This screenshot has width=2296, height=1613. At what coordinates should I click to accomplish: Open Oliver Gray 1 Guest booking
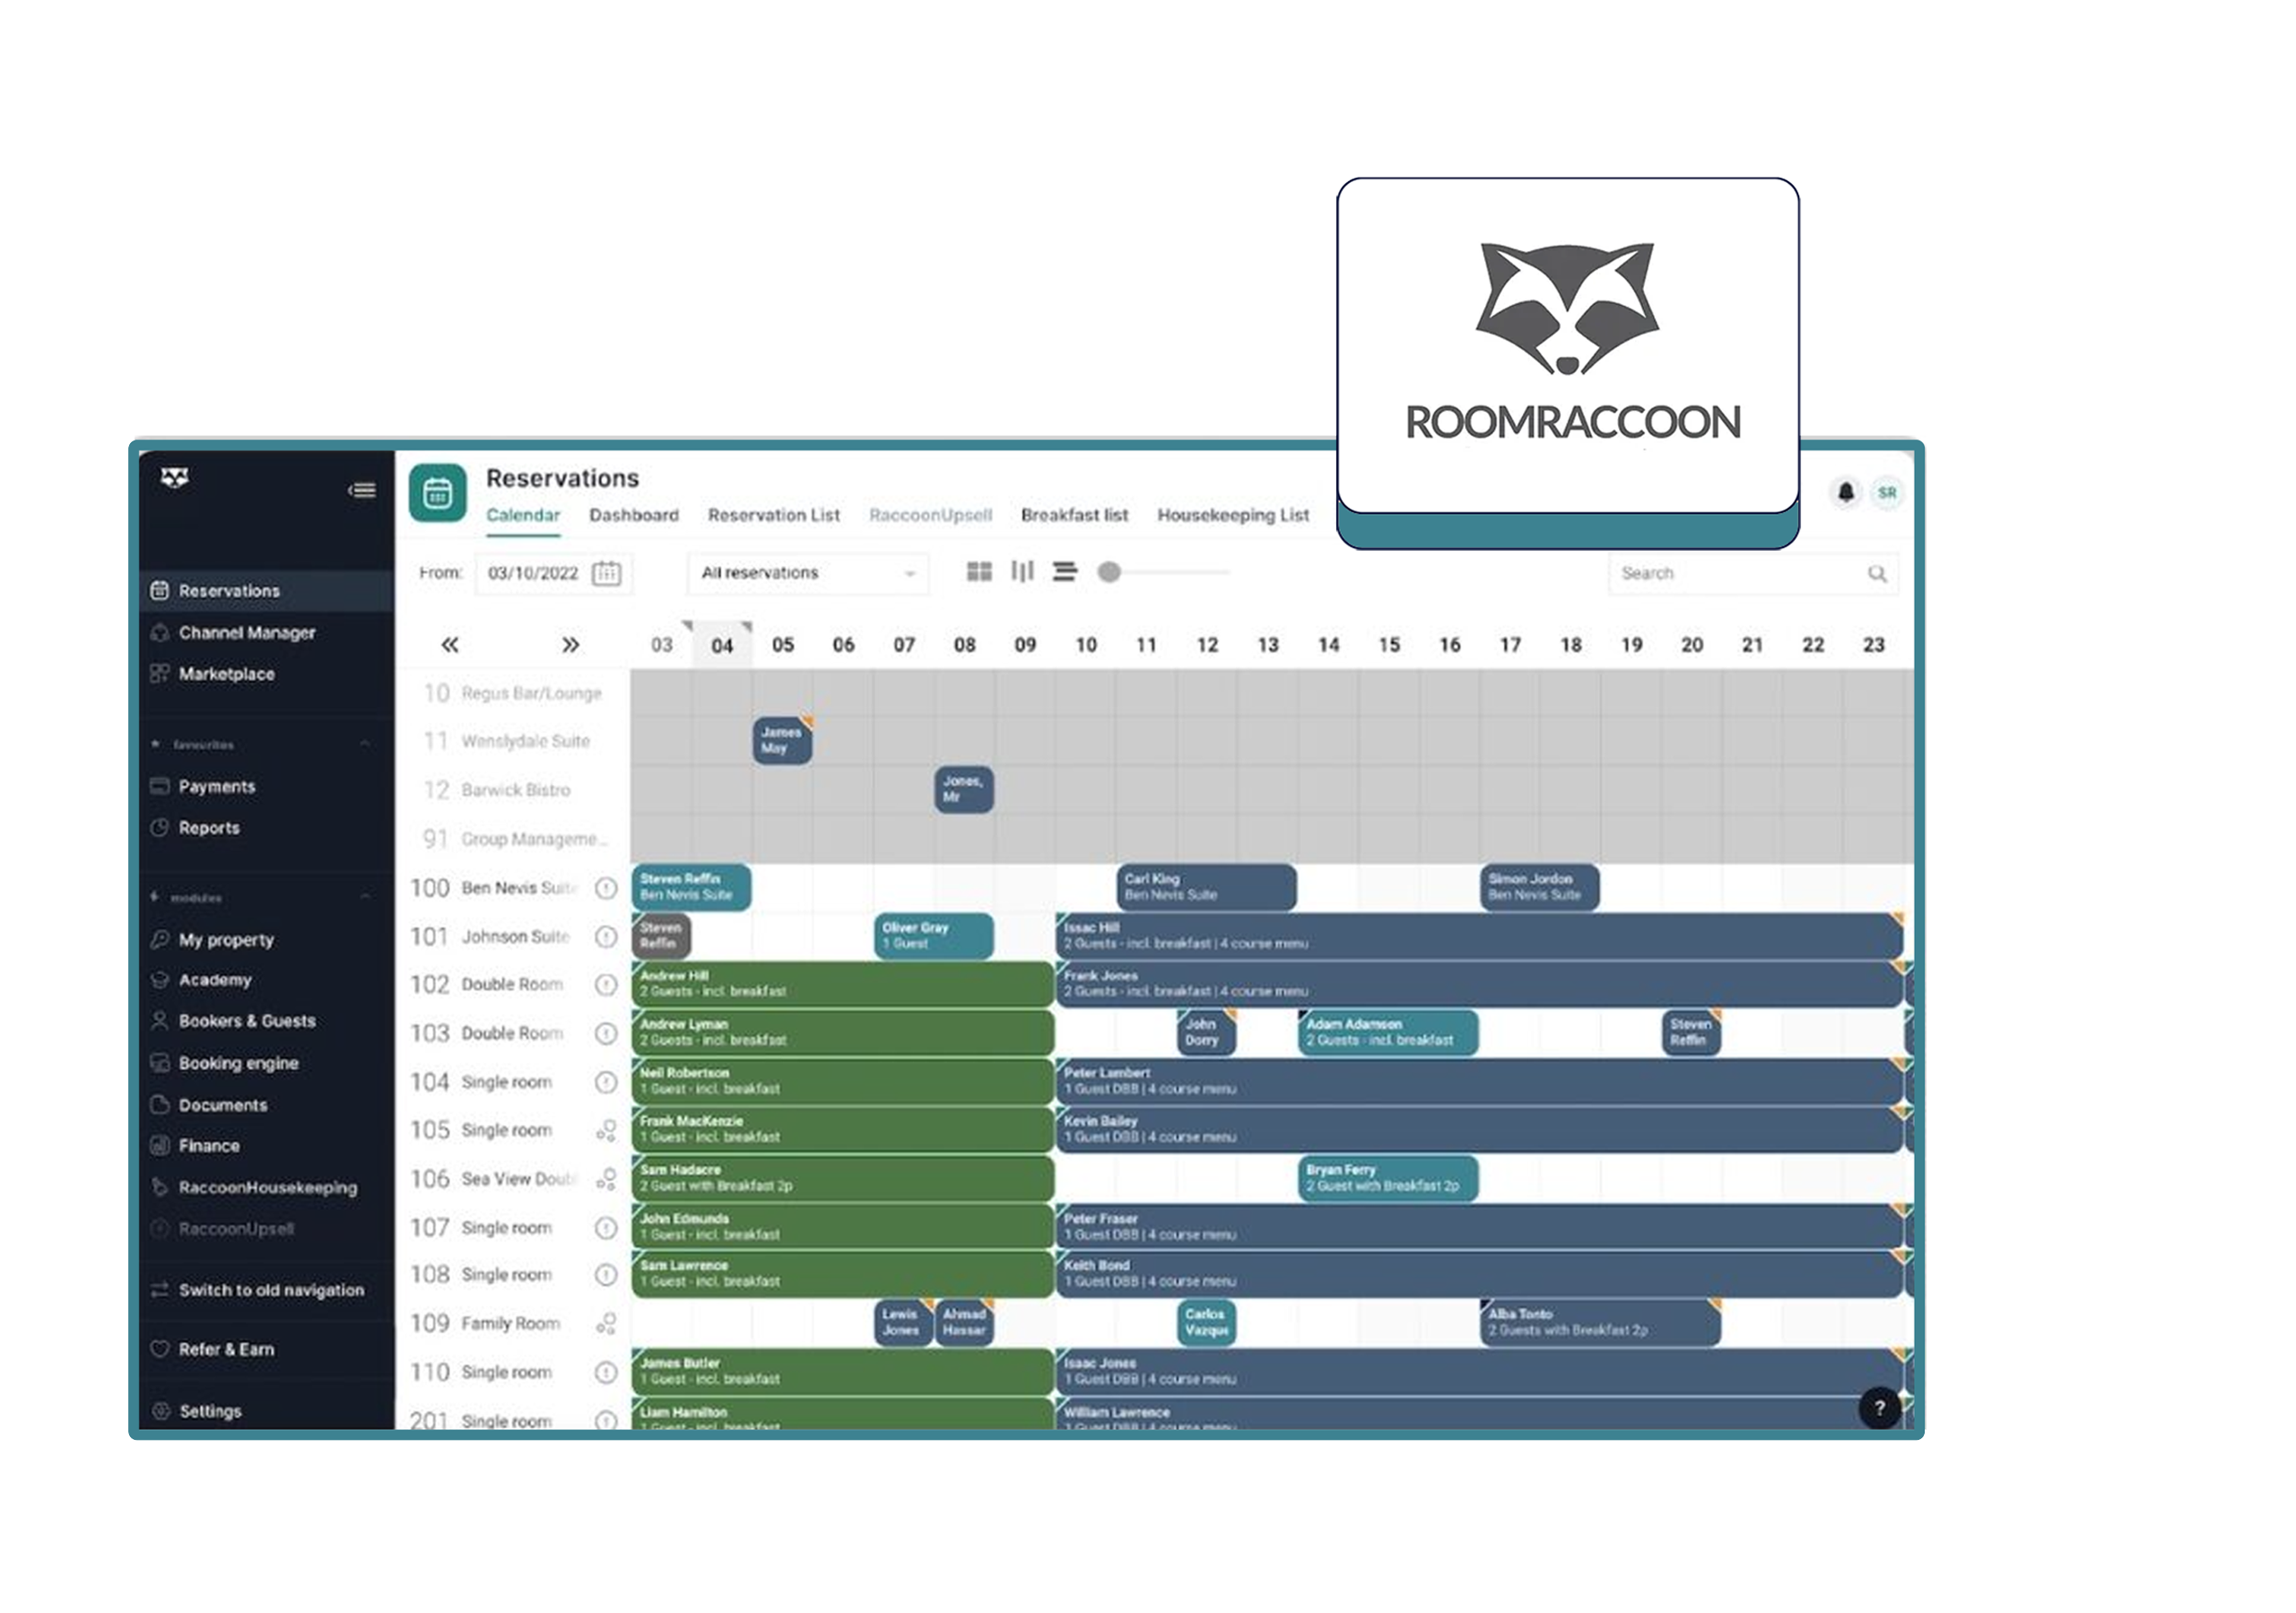point(934,936)
